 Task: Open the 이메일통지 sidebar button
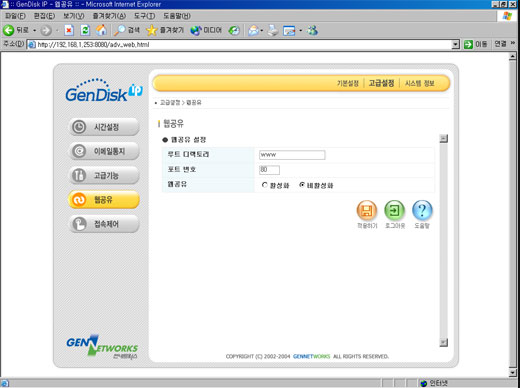[104, 151]
